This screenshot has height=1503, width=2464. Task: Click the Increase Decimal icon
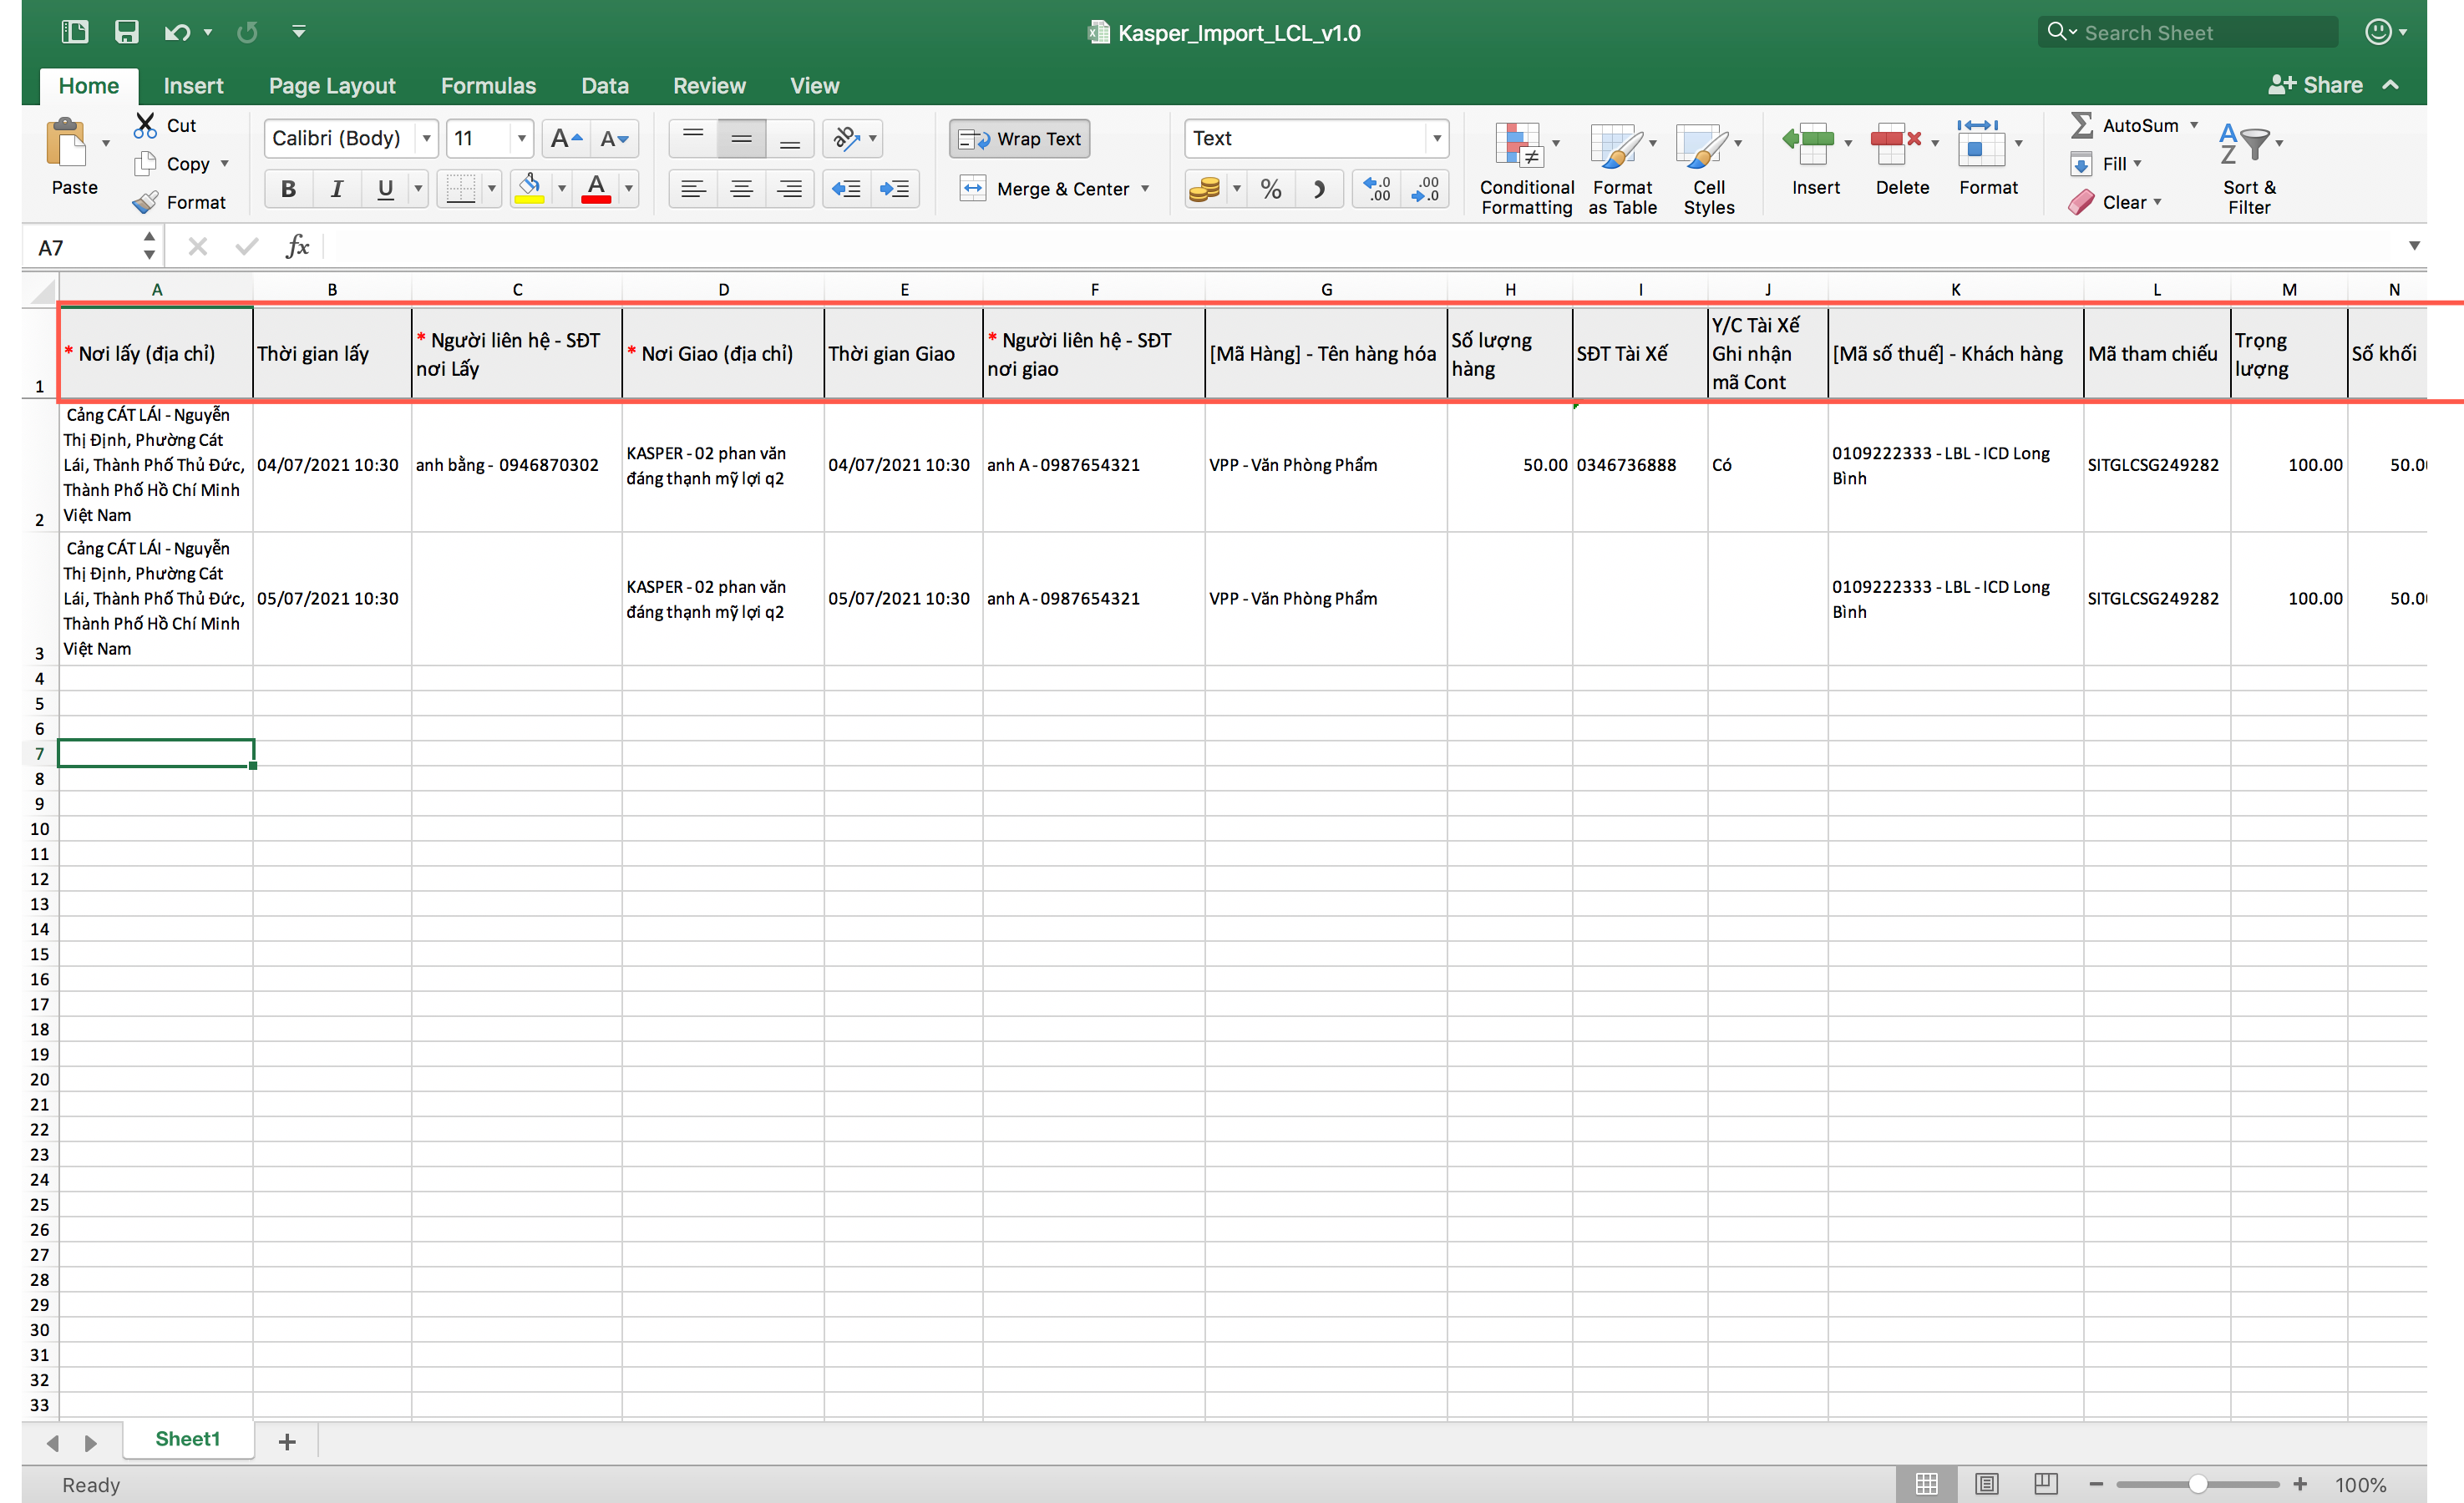point(1377,189)
